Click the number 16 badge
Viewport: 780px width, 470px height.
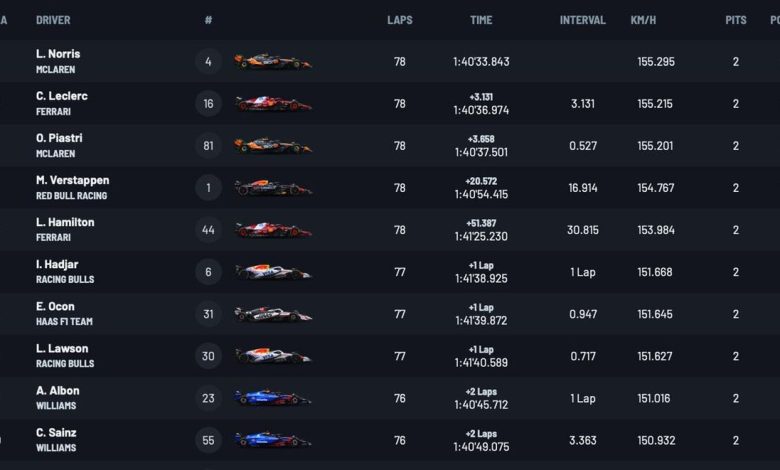(x=208, y=103)
